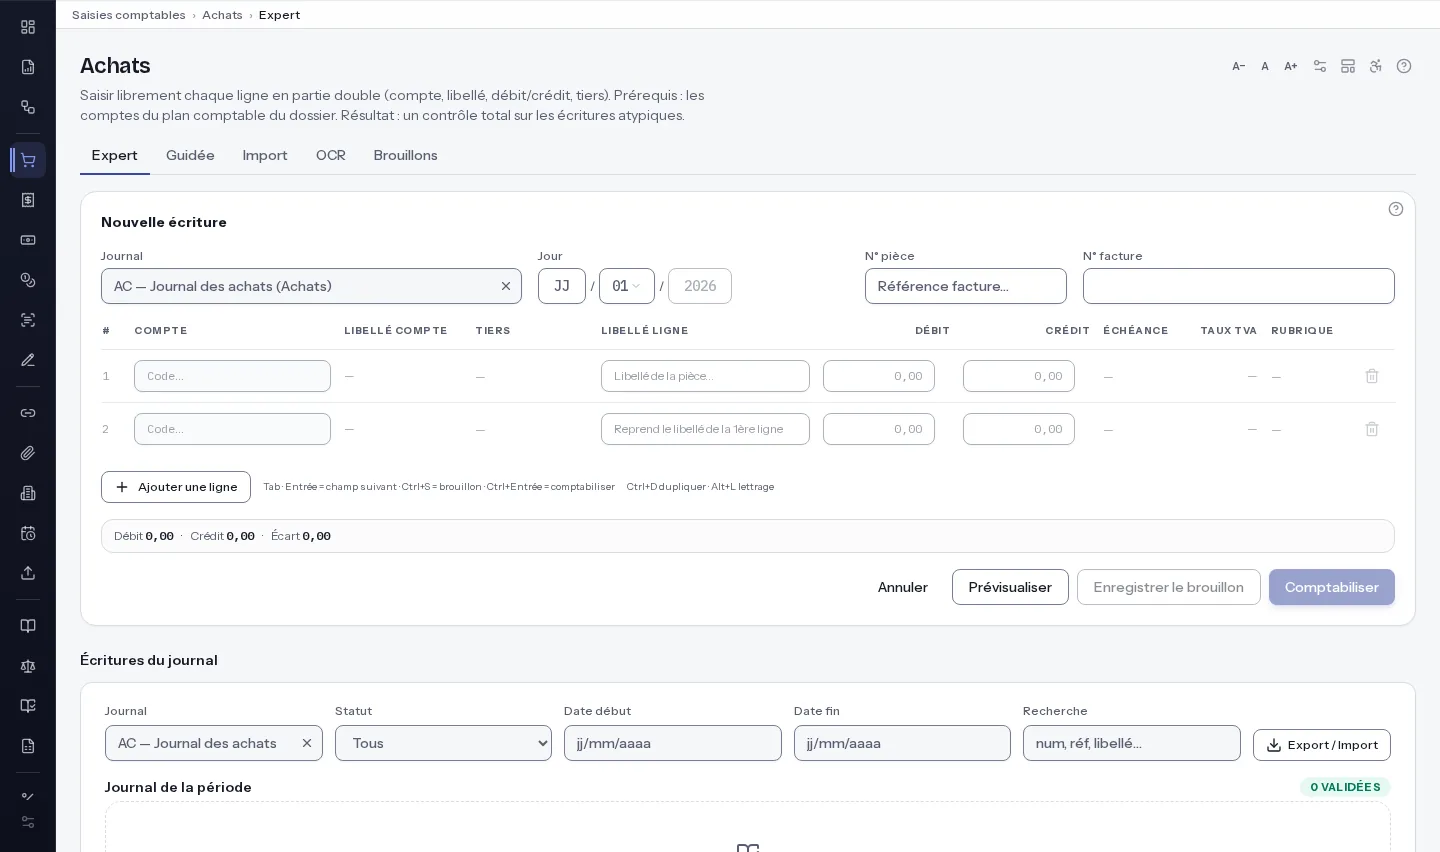Delete entry line 2 with trash icon

pyautogui.click(x=1372, y=429)
